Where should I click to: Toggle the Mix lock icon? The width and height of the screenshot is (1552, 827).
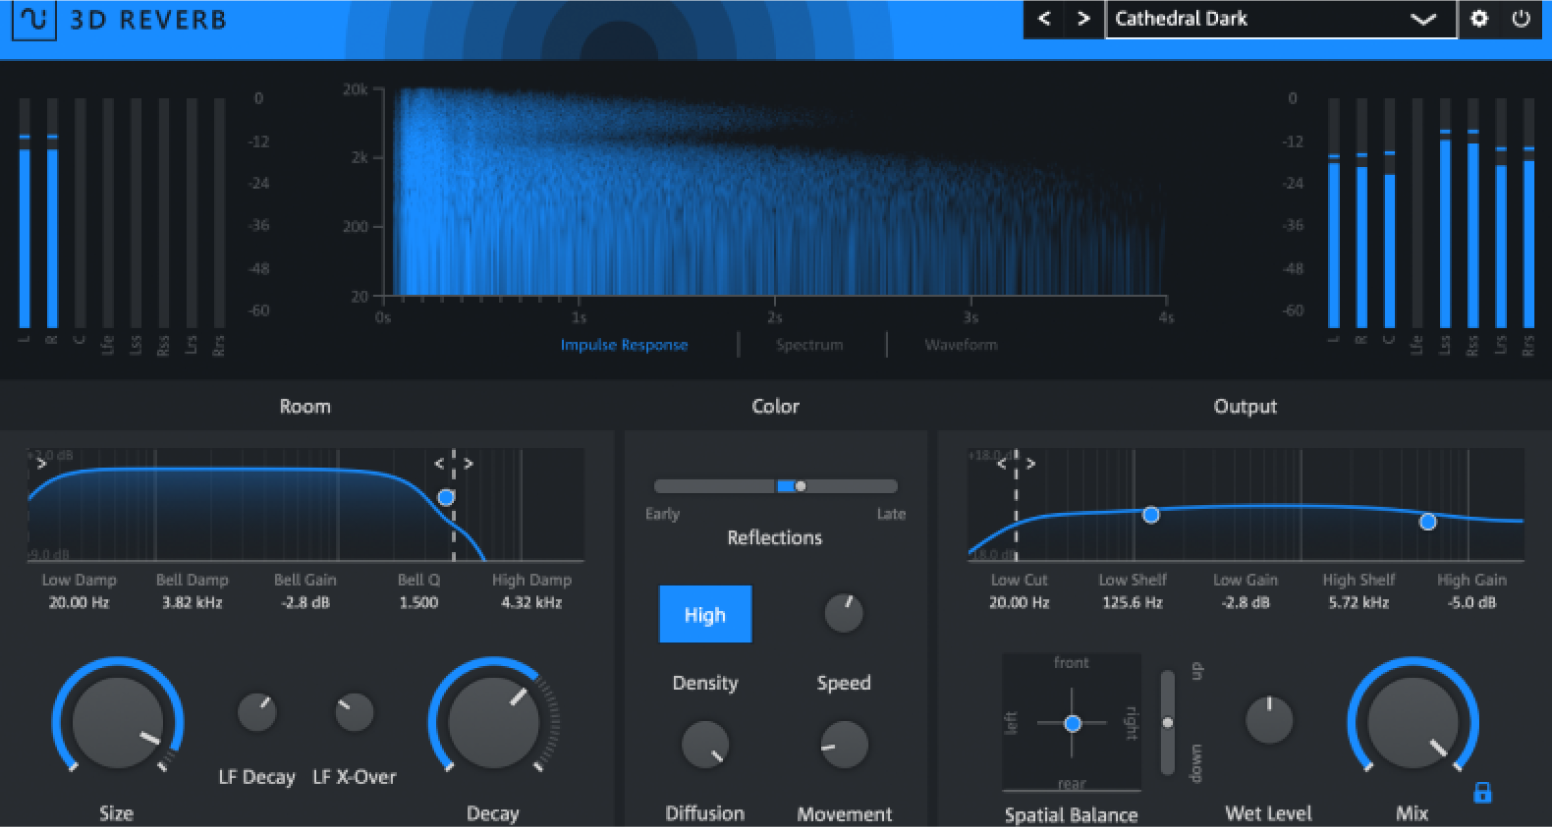tap(1483, 793)
